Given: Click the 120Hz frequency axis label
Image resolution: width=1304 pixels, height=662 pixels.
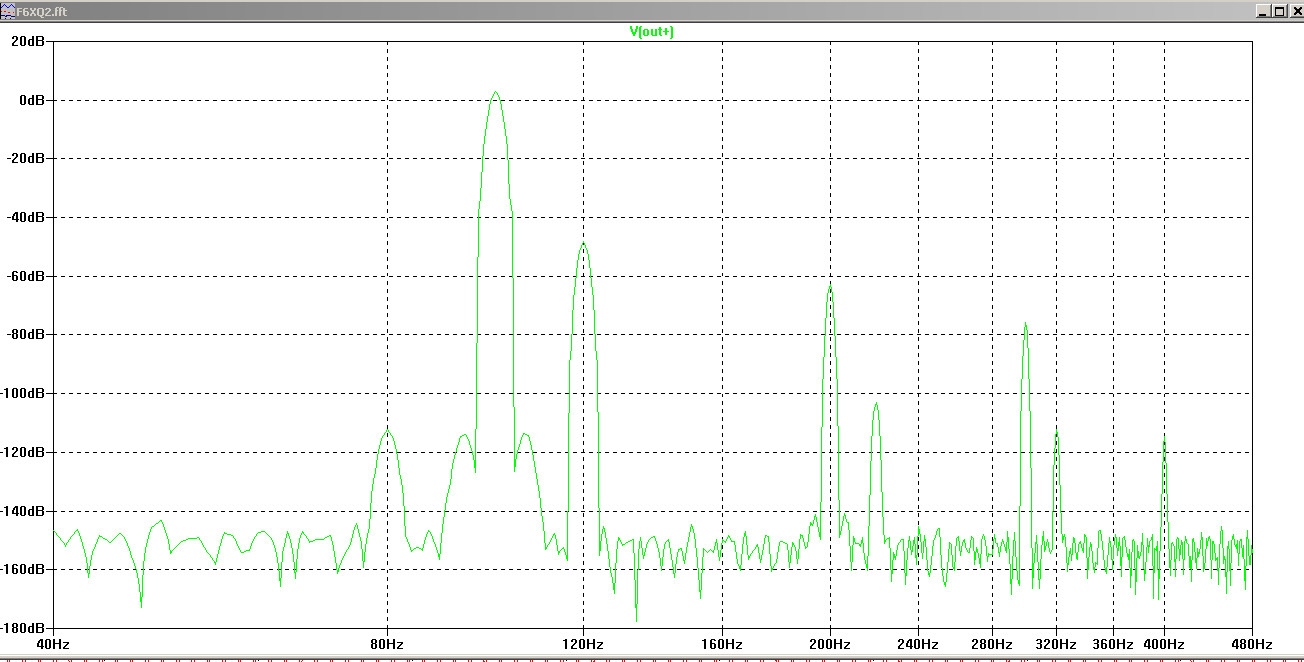Looking at the screenshot, I should pos(583,643).
